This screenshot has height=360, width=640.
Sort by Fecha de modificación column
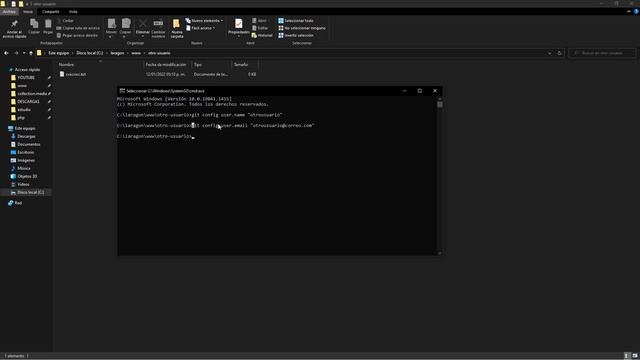(x=167, y=64)
